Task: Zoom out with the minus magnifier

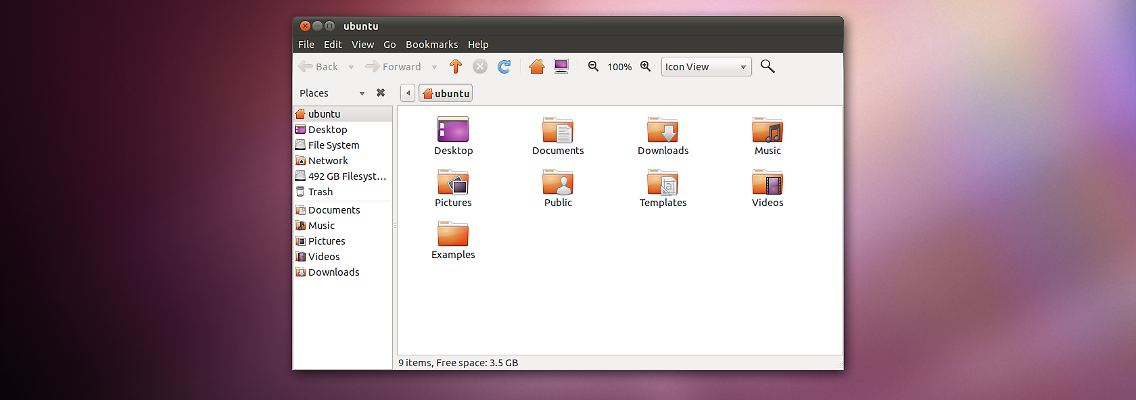Action: [593, 67]
